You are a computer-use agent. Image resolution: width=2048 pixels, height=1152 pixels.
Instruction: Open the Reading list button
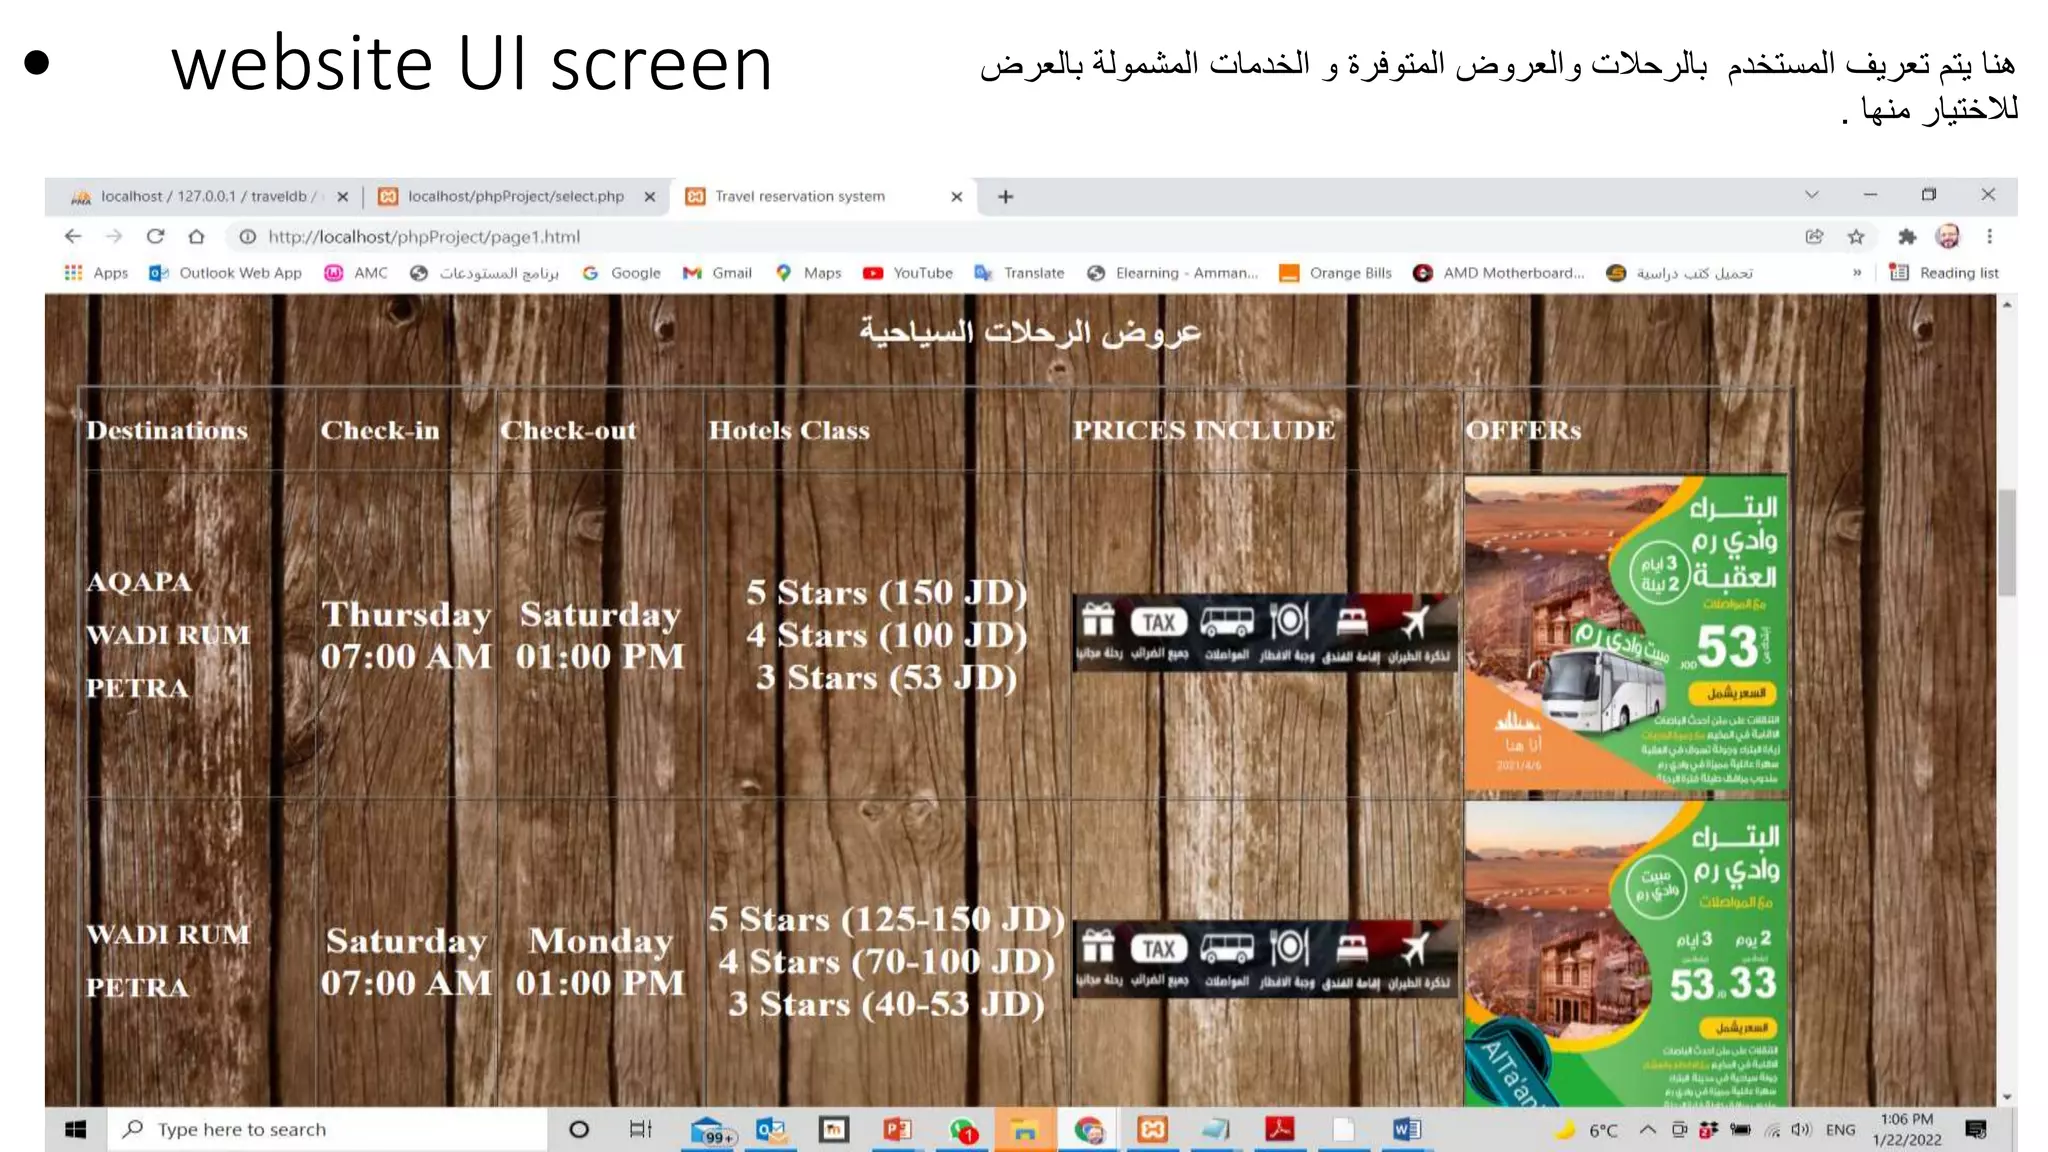[x=1943, y=273]
